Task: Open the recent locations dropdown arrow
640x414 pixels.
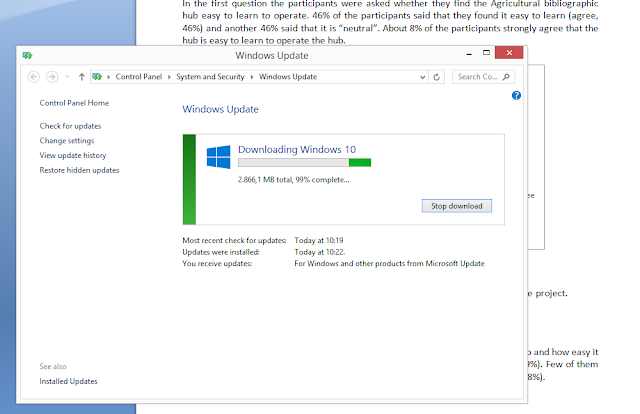Action: 67,77
